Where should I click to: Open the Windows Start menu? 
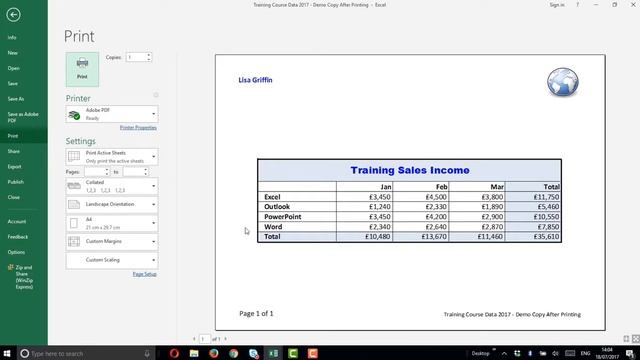click(7, 353)
